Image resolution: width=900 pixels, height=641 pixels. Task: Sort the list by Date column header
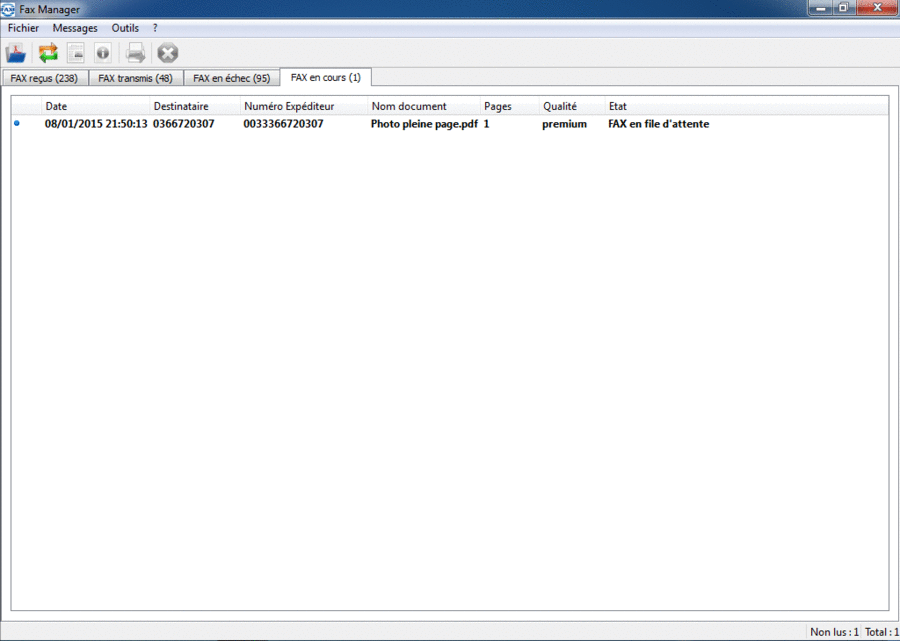click(56, 106)
